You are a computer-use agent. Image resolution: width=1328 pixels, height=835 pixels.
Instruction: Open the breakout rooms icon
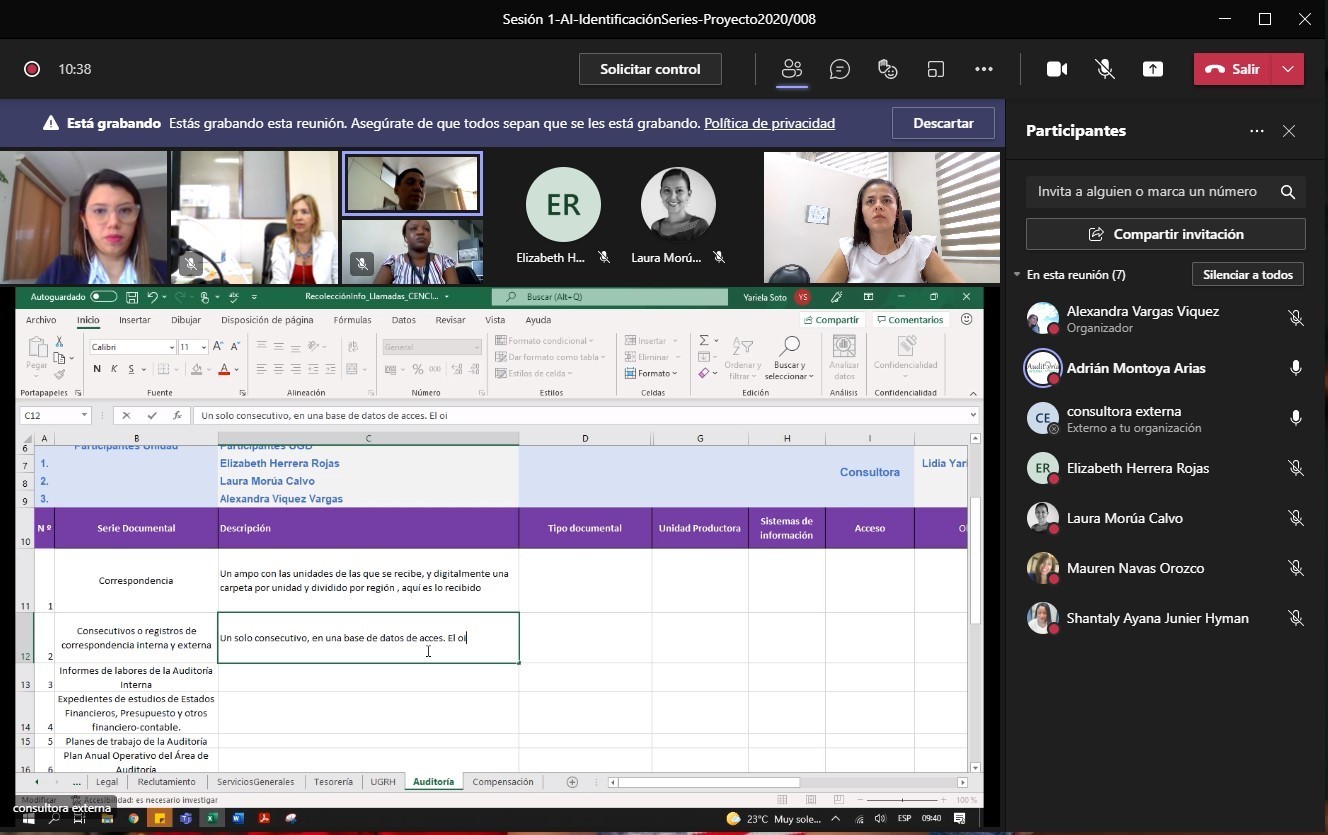pos(936,69)
